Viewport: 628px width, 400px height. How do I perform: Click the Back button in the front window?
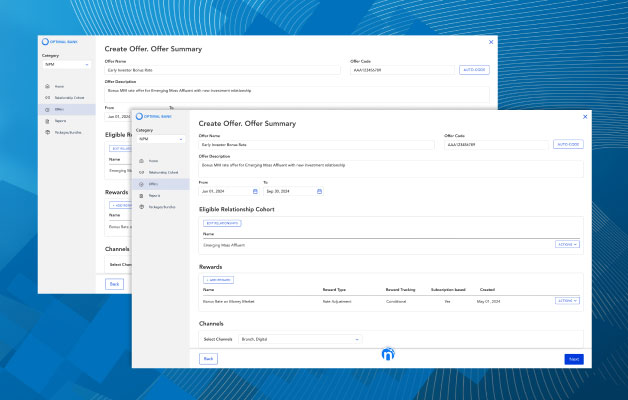pyautogui.click(x=208, y=358)
